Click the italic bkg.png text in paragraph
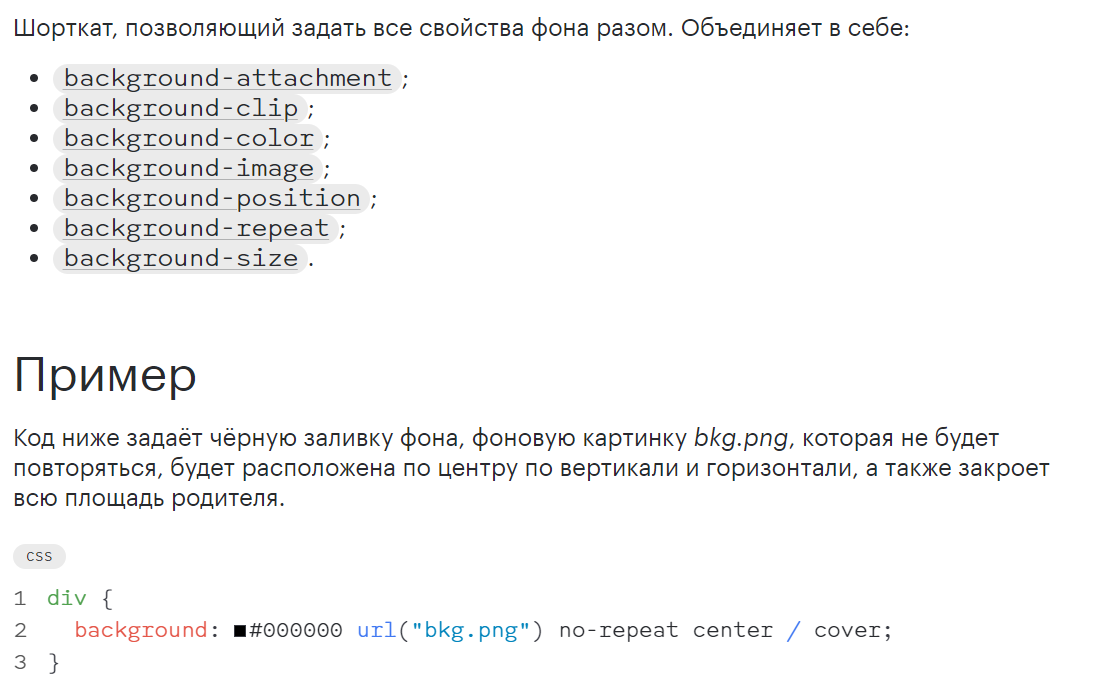The height and width of the screenshot is (686, 1103). pyautogui.click(x=741, y=439)
